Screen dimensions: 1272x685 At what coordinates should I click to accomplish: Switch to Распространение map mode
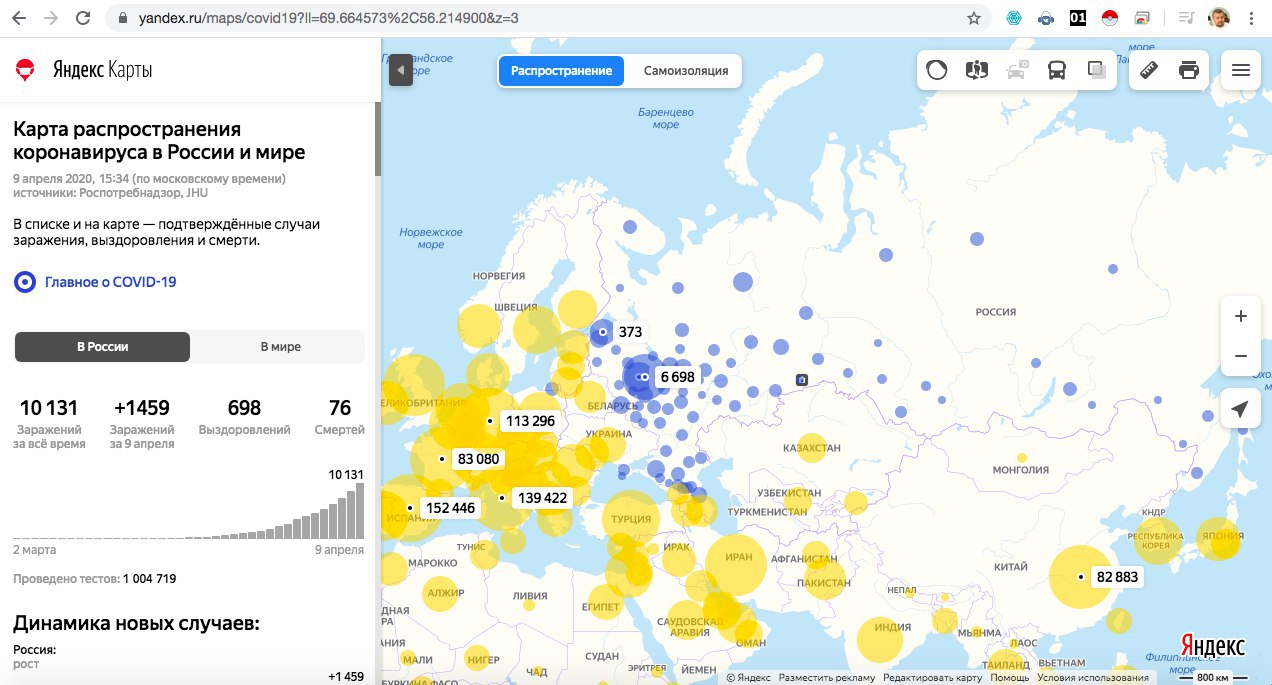tap(561, 71)
